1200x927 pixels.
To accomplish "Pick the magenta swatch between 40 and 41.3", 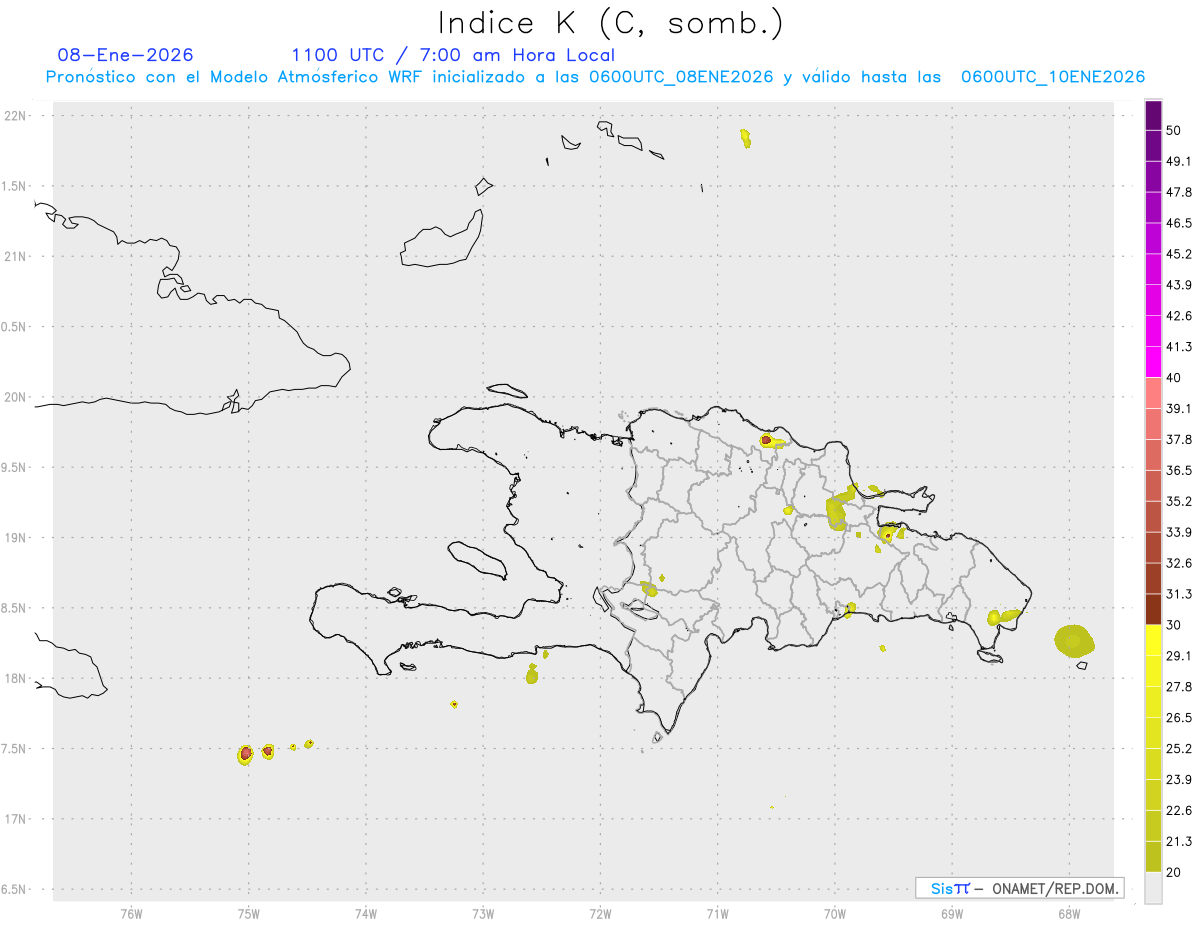I will click(1153, 362).
